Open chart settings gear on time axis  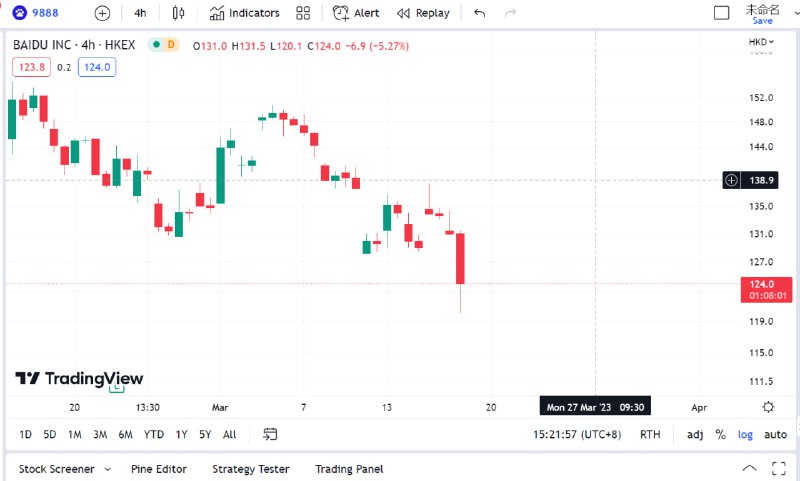tap(768, 407)
